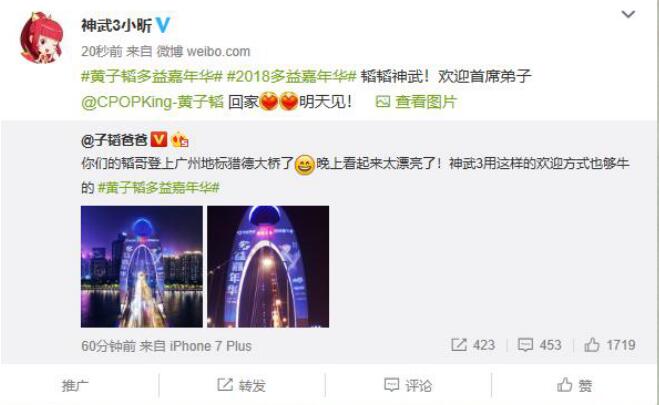Open hashtag #黄子韬多益嘉年华# in main post
Image resolution: width=659 pixels, height=405 pixels.
click(x=151, y=76)
